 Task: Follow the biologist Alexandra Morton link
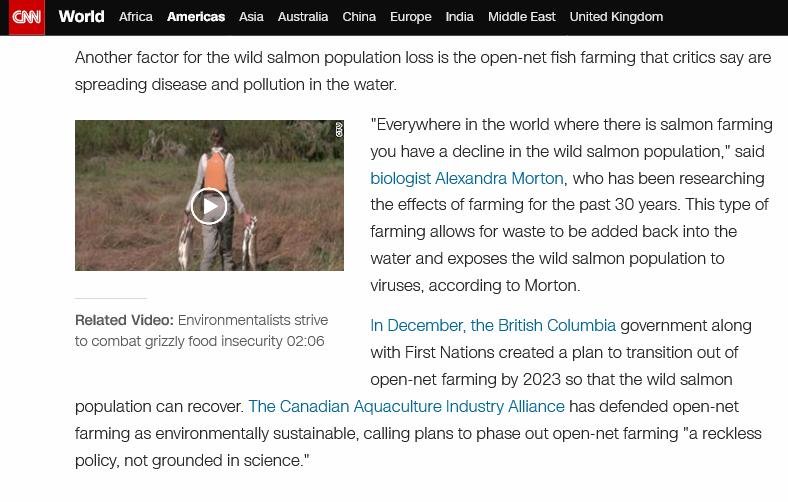(x=467, y=179)
